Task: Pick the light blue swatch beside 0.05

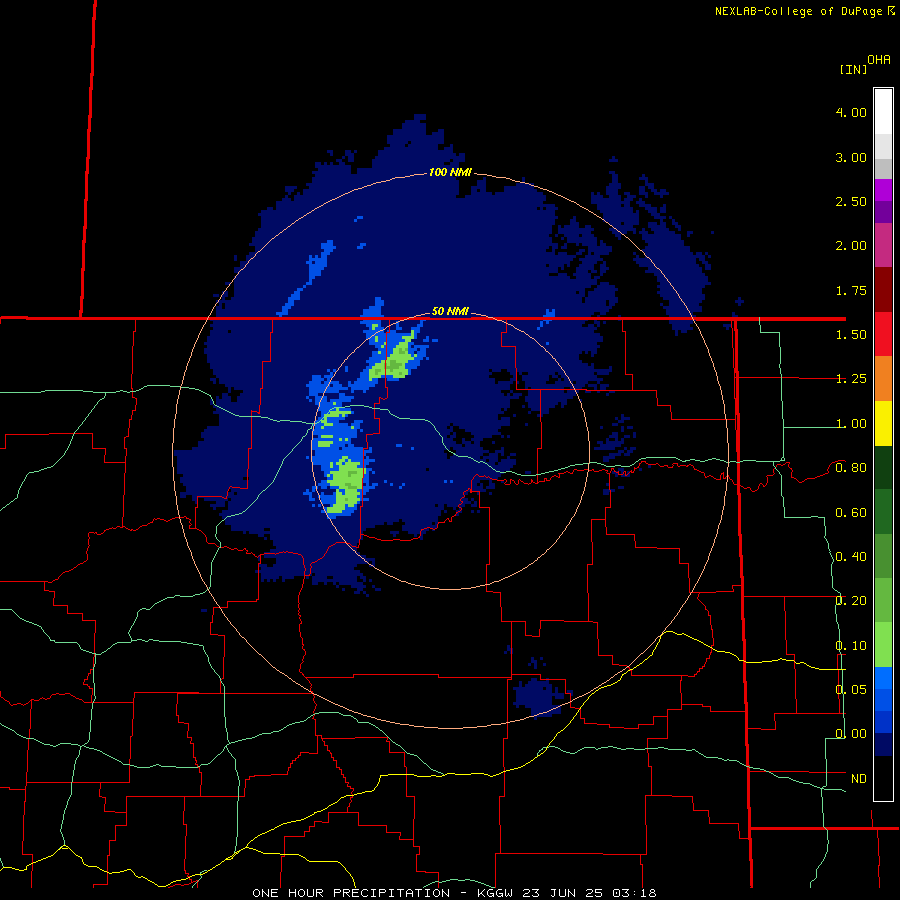Action: (x=883, y=678)
